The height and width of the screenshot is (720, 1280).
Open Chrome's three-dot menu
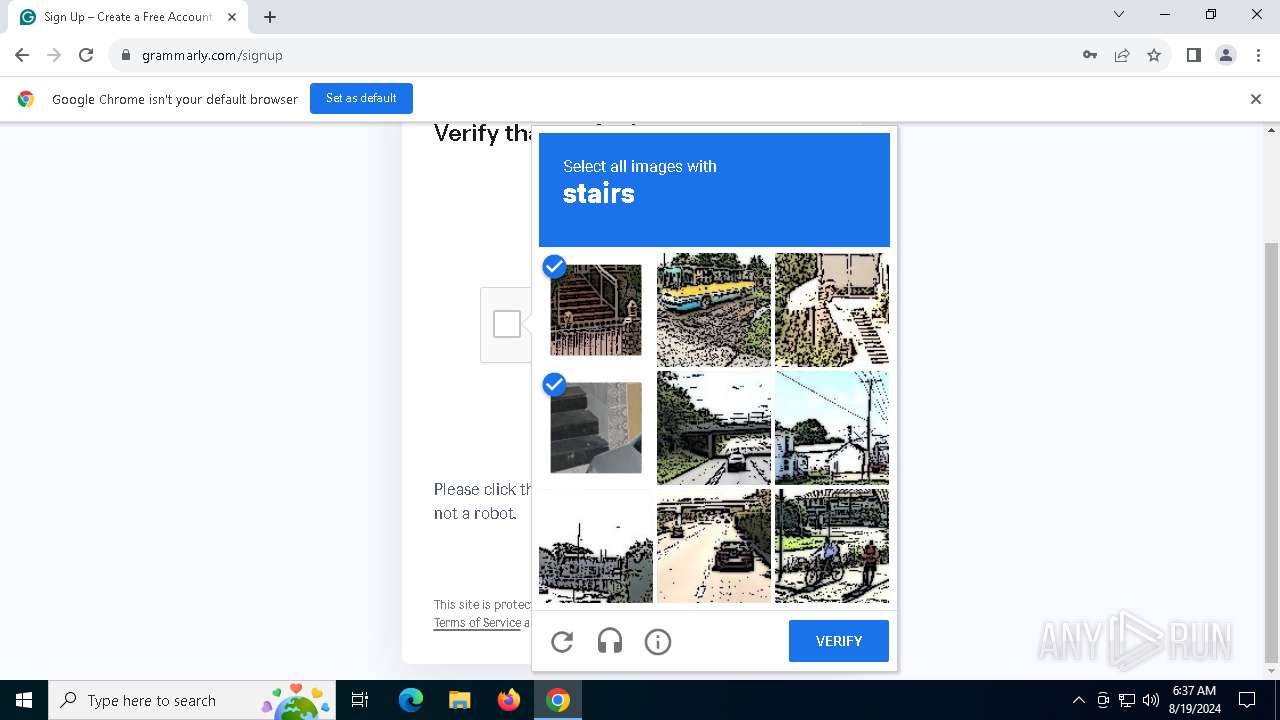tap(1258, 55)
